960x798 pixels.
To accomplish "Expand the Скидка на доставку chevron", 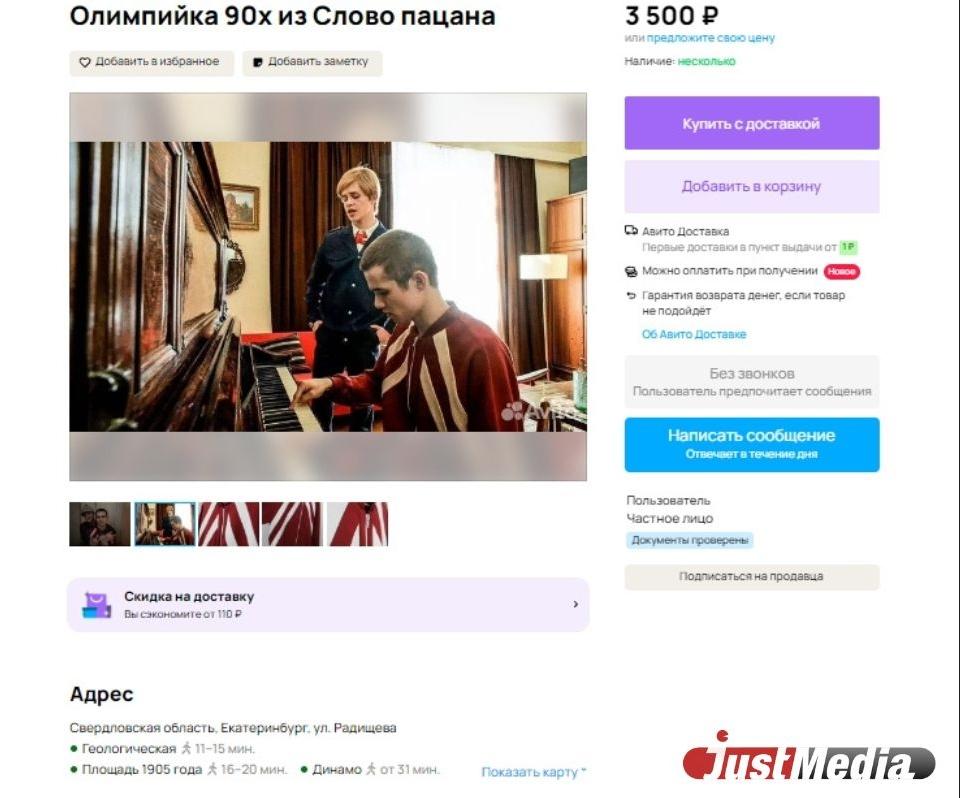I will [x=576, y=604].
